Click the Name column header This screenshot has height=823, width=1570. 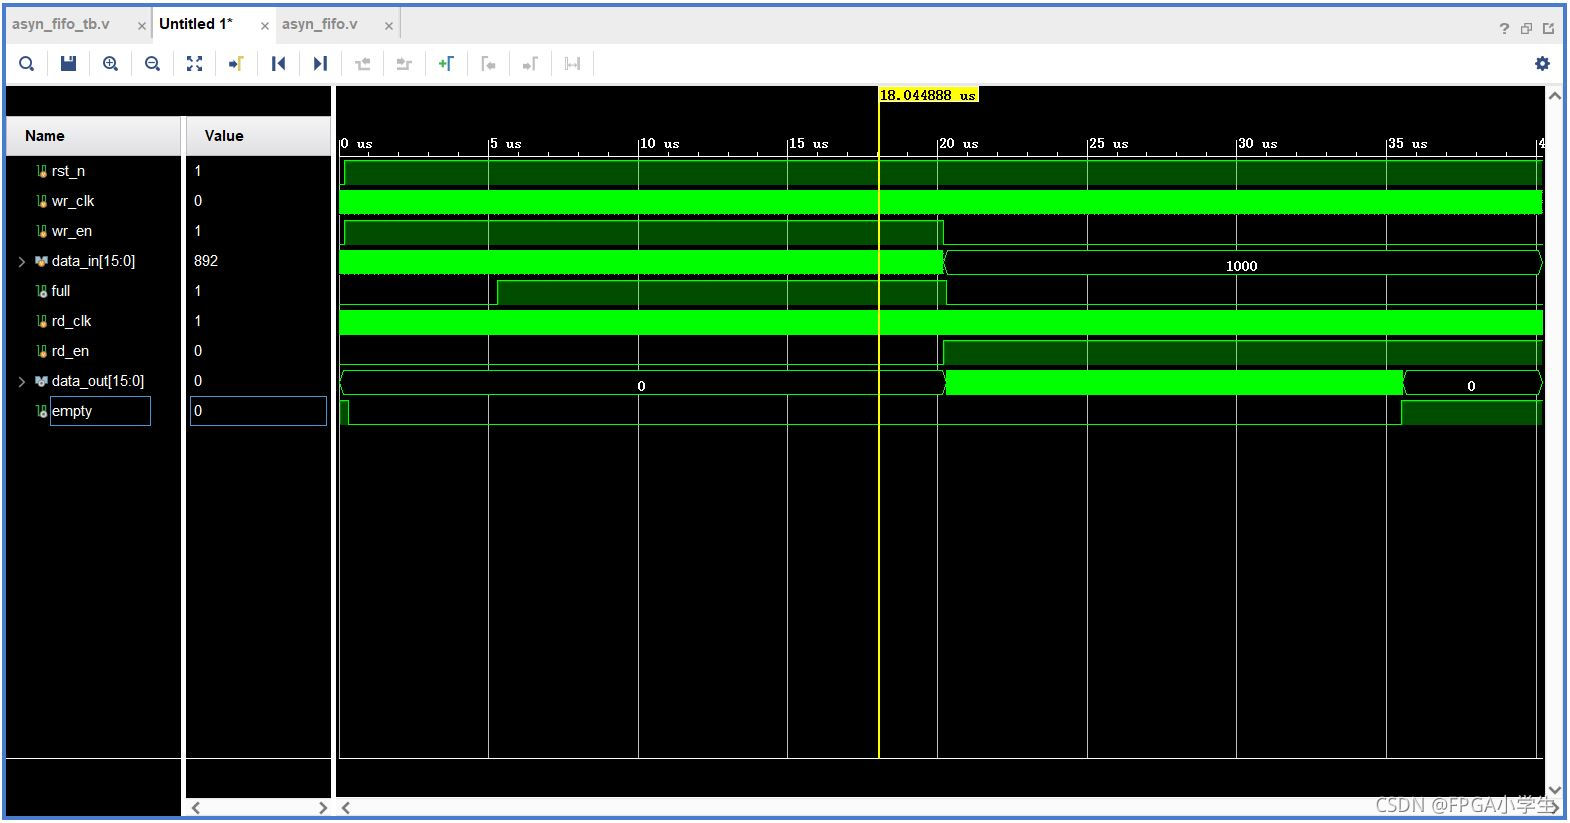94,136
